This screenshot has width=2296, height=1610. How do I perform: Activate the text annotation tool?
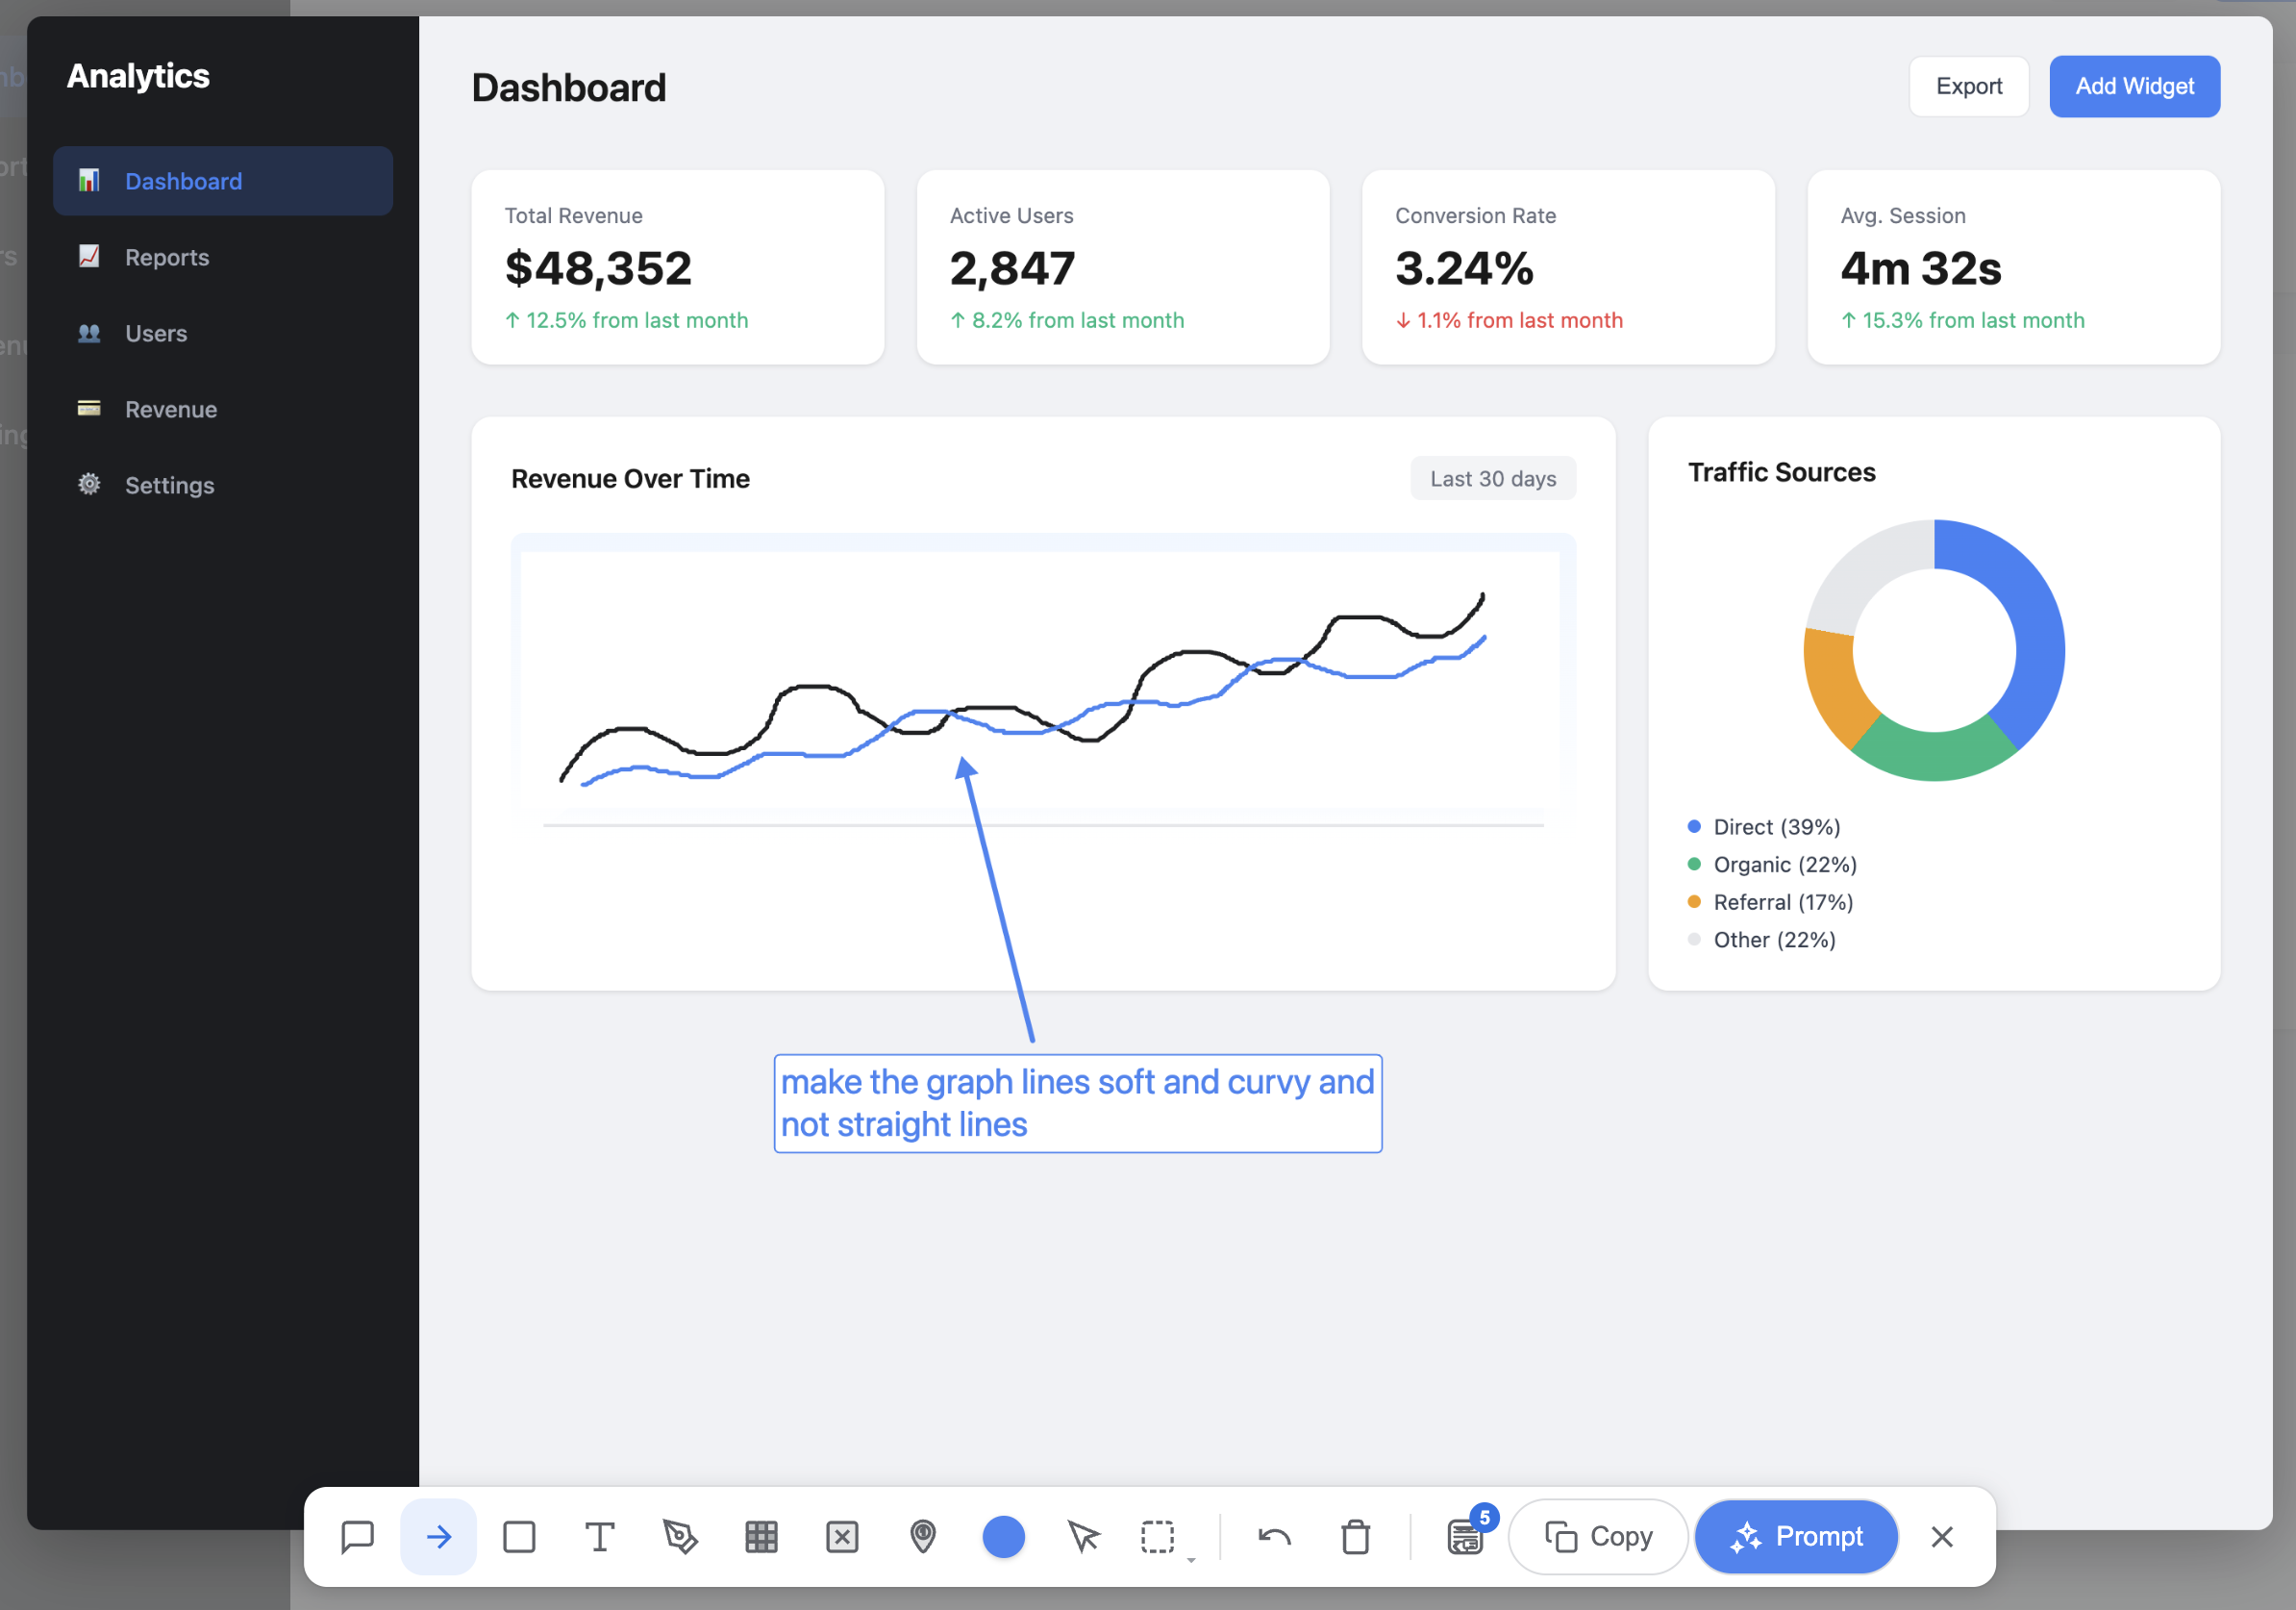click(x=600, y=1537)
